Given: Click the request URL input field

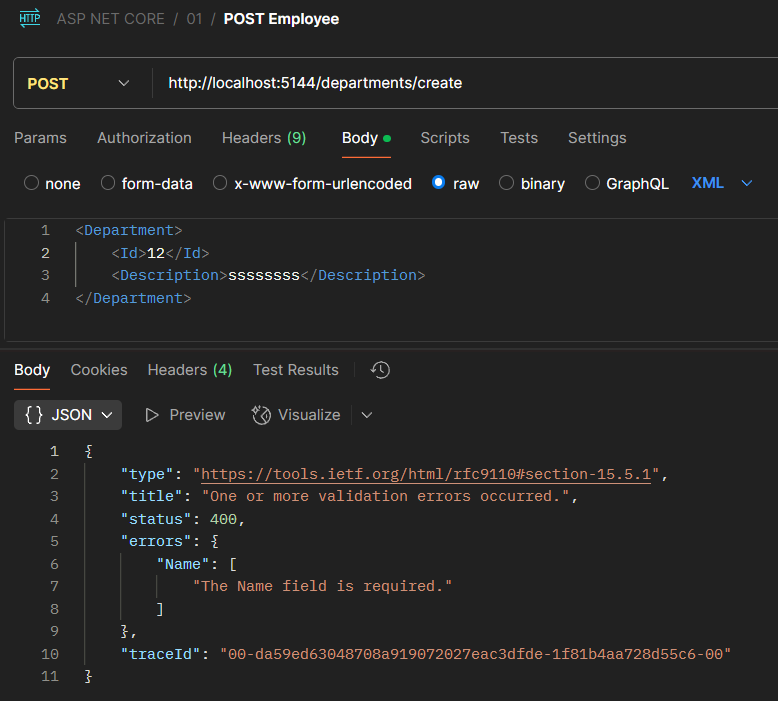Looking at the screenshot, I should pos(450,83).
